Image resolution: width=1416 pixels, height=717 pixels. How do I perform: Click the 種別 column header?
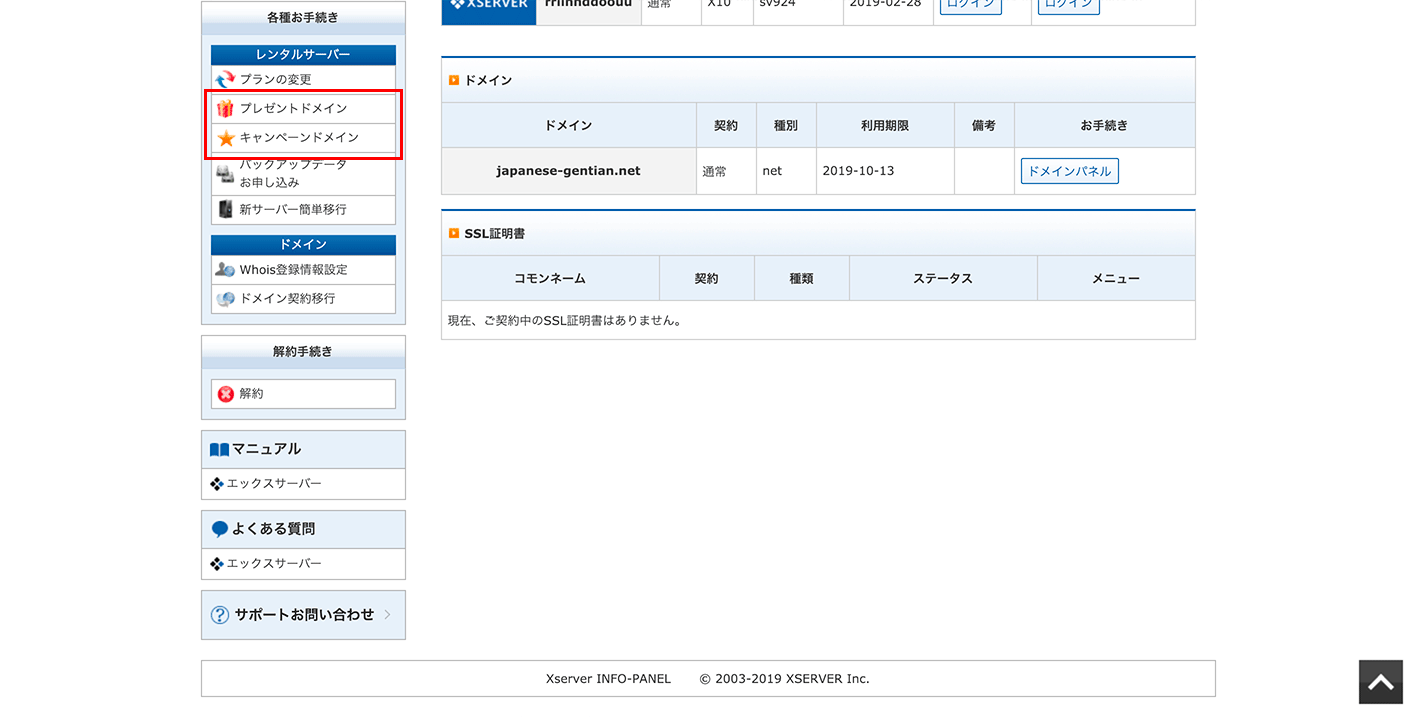click(x=786, y=126)
